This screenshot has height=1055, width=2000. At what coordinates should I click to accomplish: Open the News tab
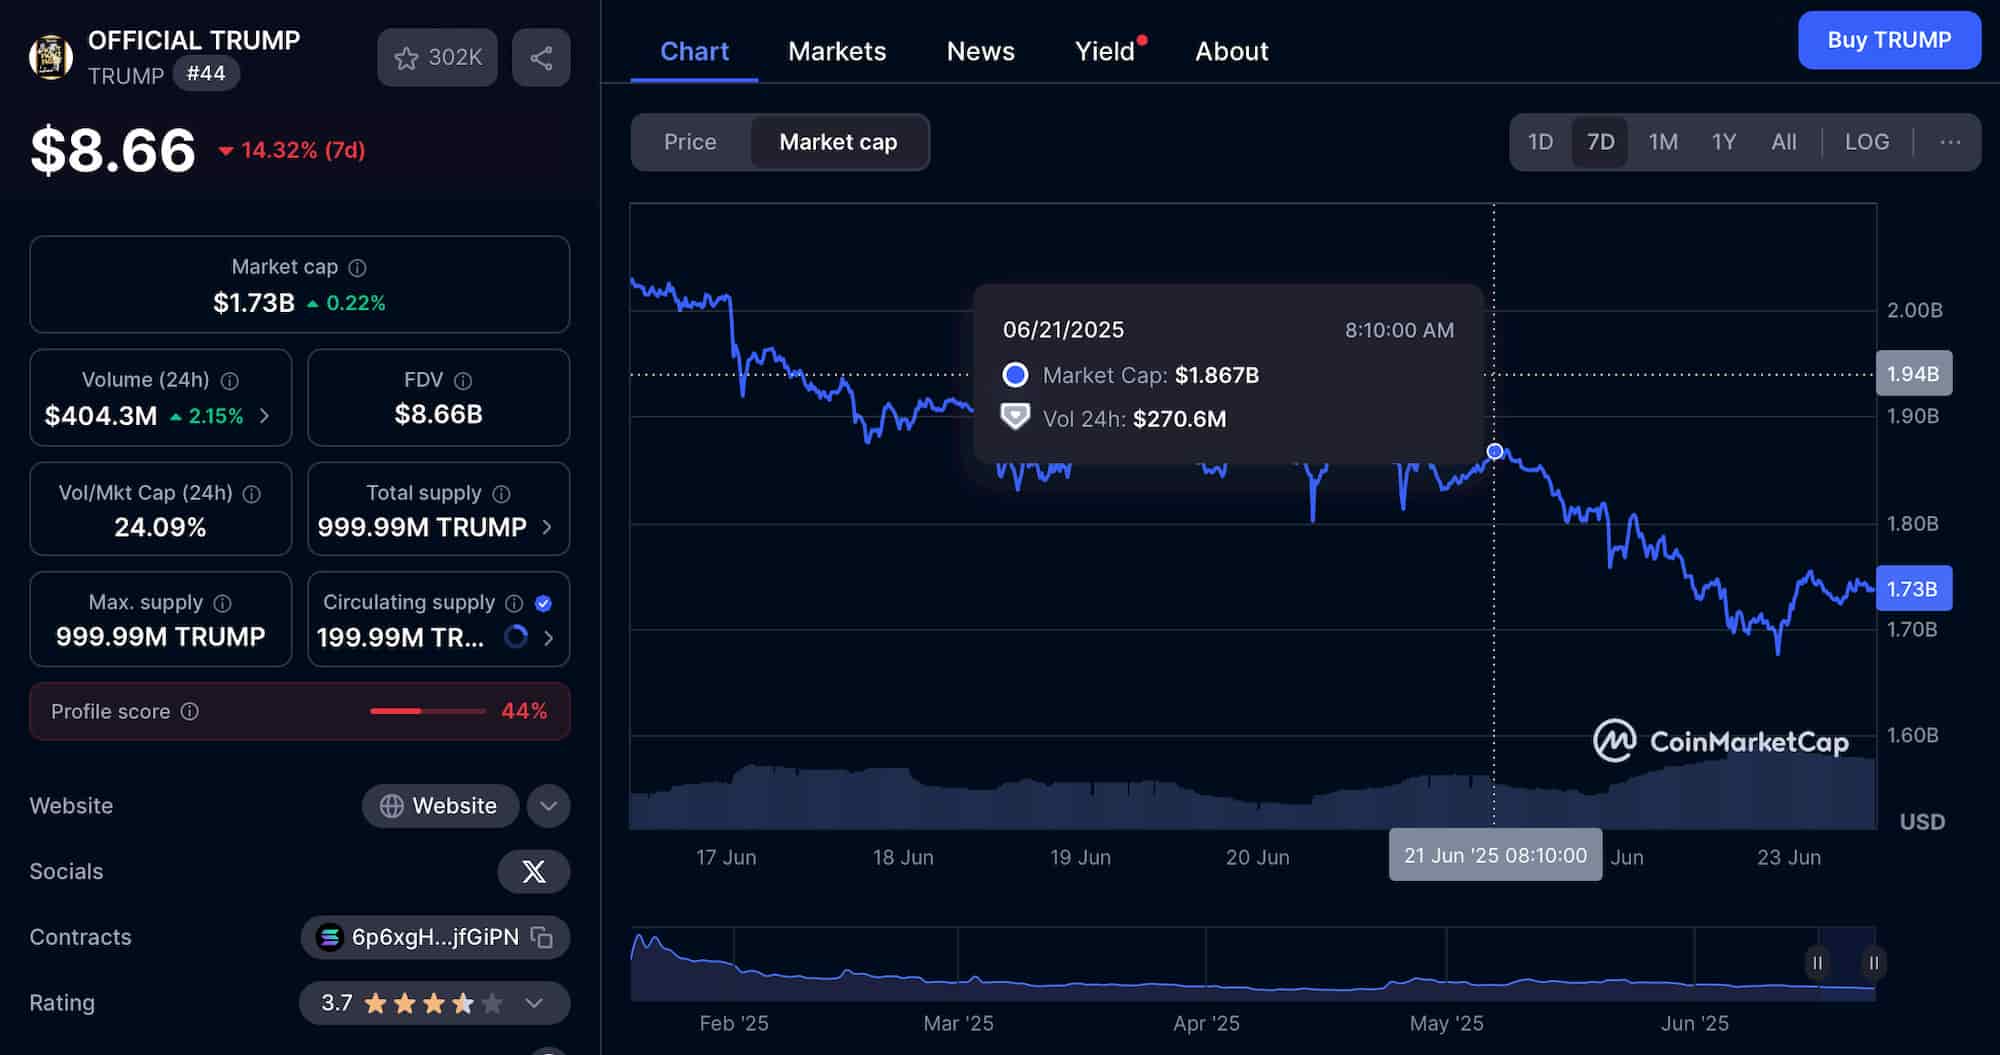coord(980,51)
